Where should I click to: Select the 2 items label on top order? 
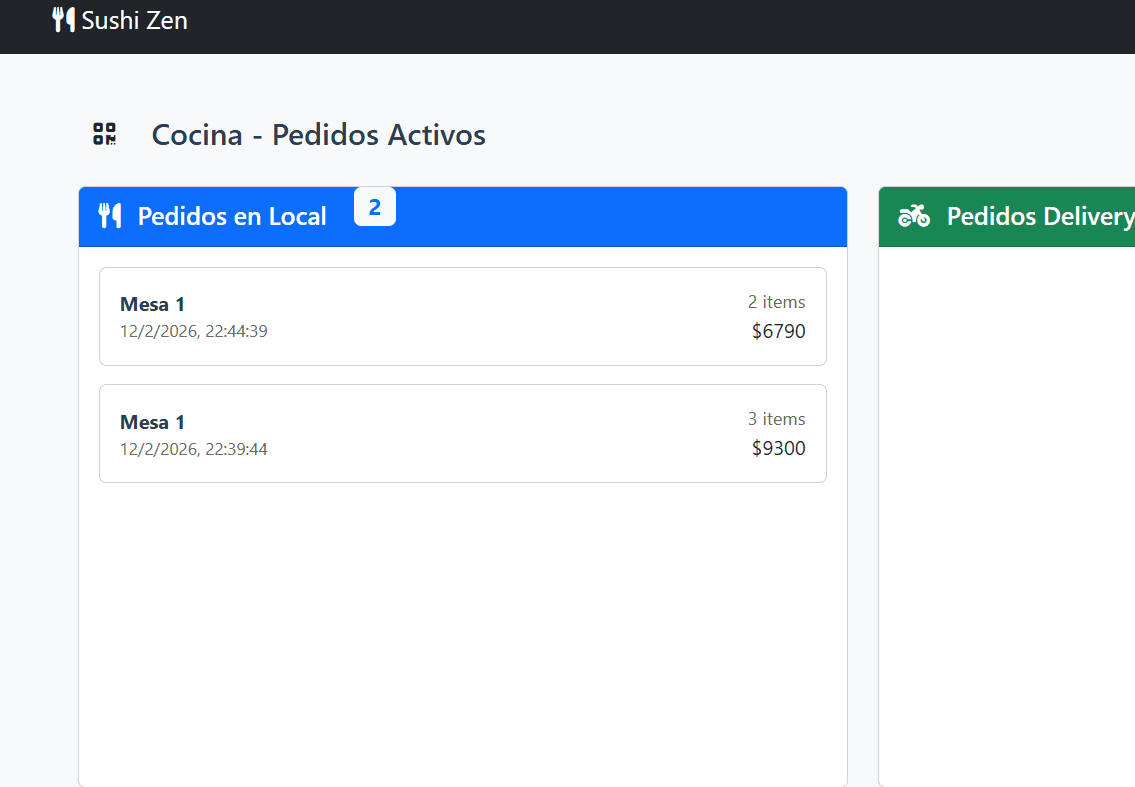(777, 302)
